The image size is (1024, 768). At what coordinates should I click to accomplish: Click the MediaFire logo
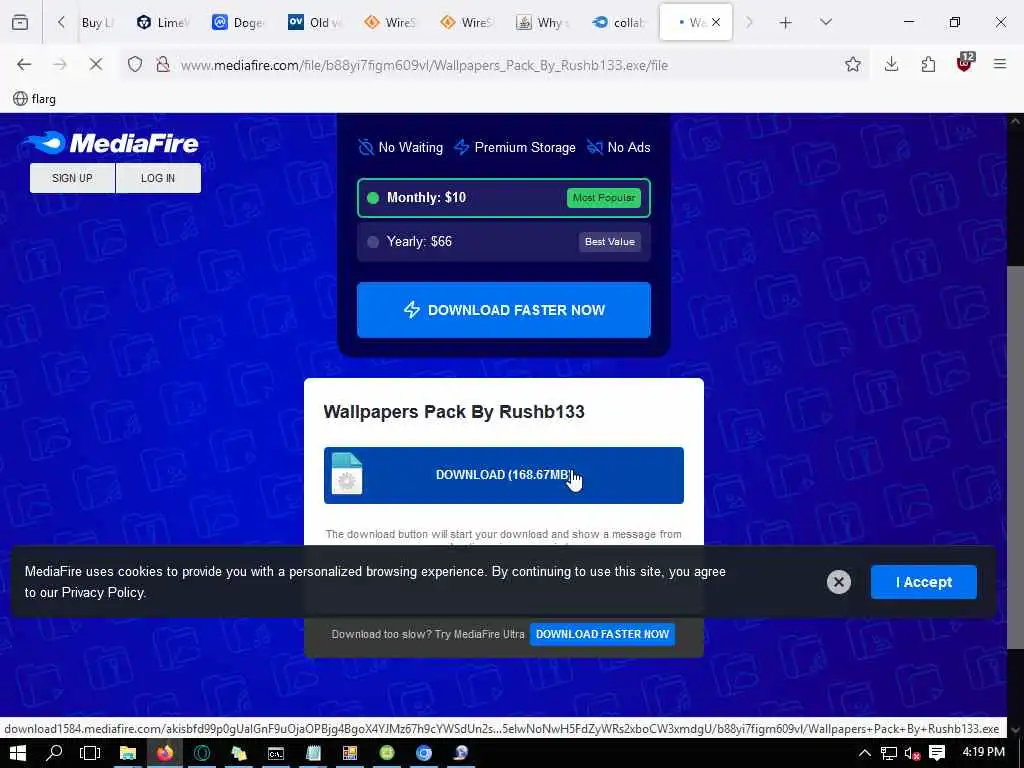112,143
